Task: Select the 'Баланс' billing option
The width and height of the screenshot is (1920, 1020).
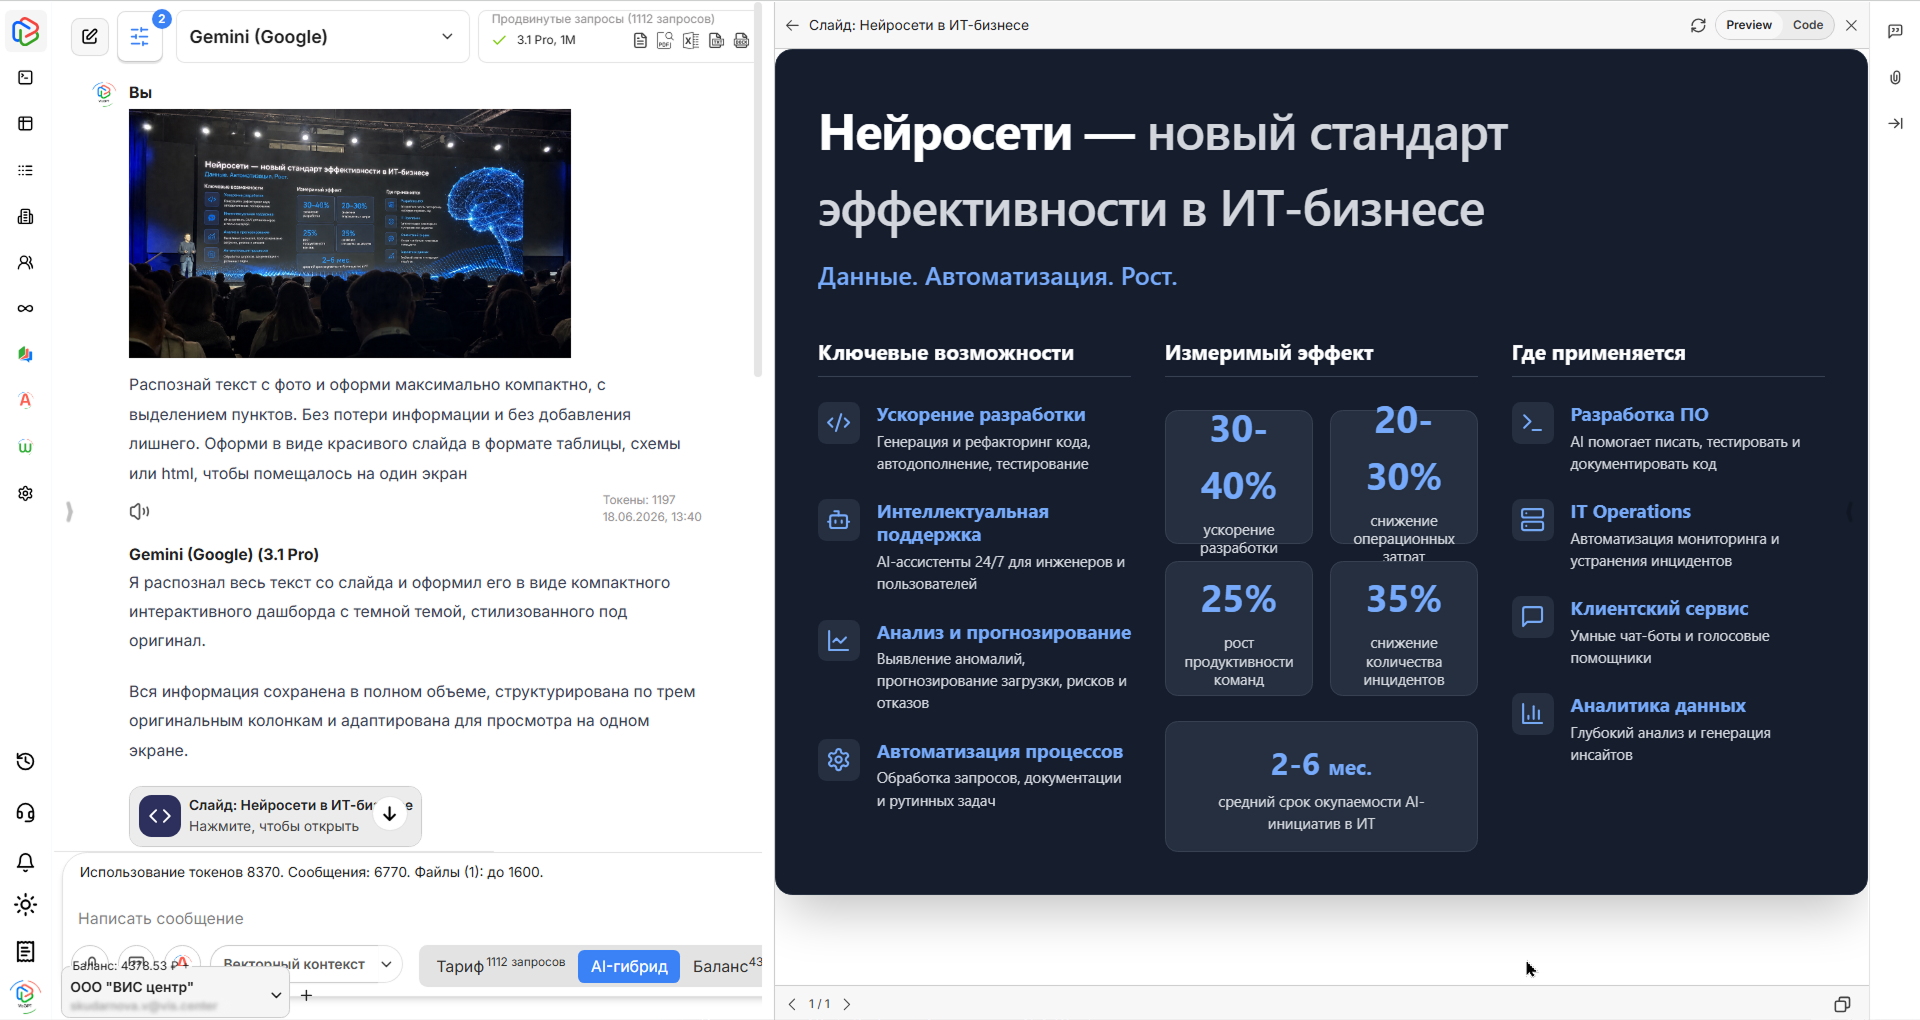Action: coord(727,966)
